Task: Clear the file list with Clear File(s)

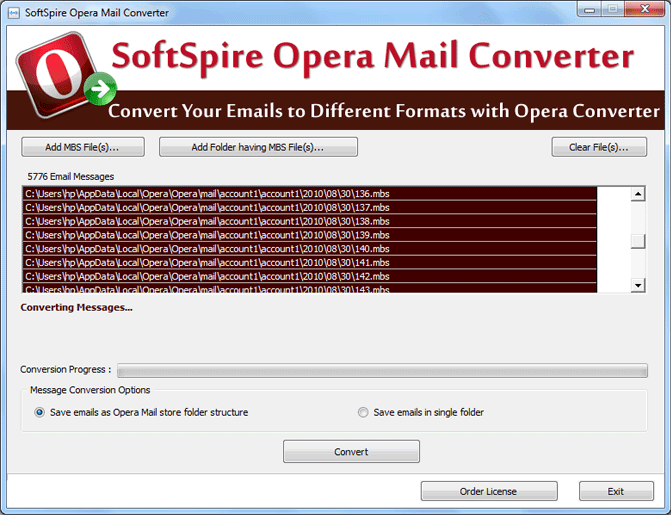Action: [x=599, y=147]
